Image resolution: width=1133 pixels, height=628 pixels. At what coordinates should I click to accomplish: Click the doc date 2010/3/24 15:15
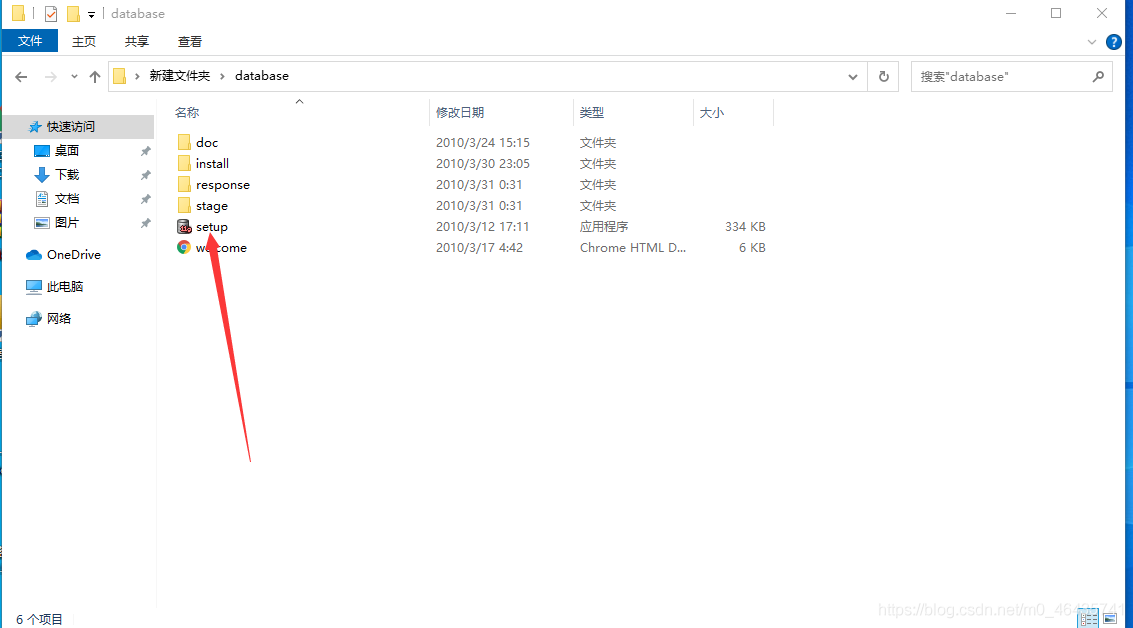(x=483, y=142)
